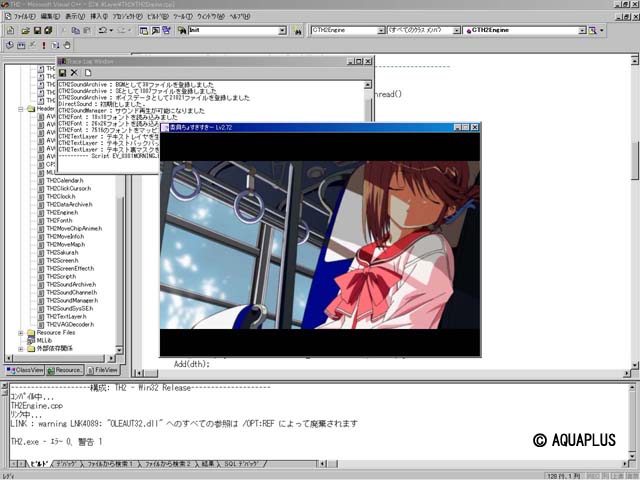Click the red exclamation Execute Program icon
640x480 pixels.
[x=44, y=45]
